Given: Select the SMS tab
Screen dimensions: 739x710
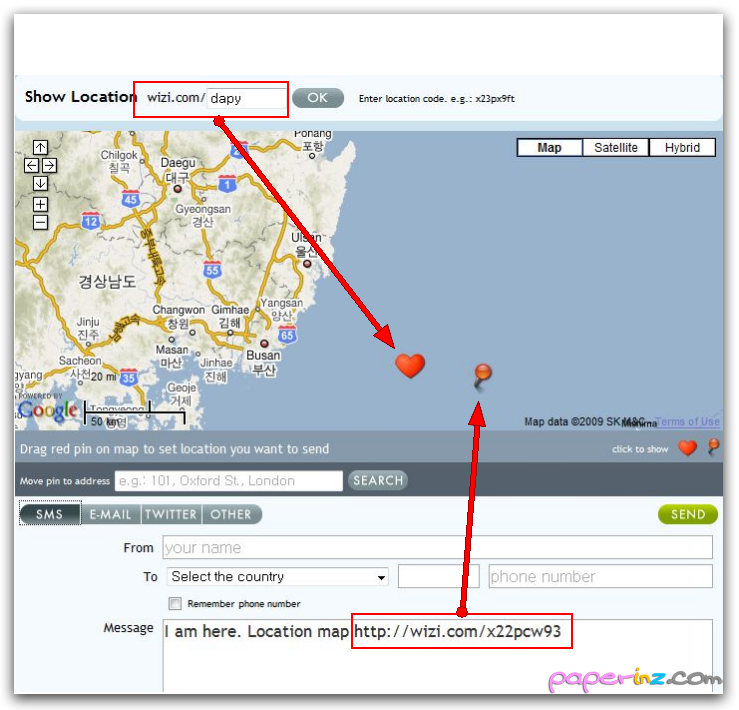Looking at the screenshot, I should (x=50, y=514).
